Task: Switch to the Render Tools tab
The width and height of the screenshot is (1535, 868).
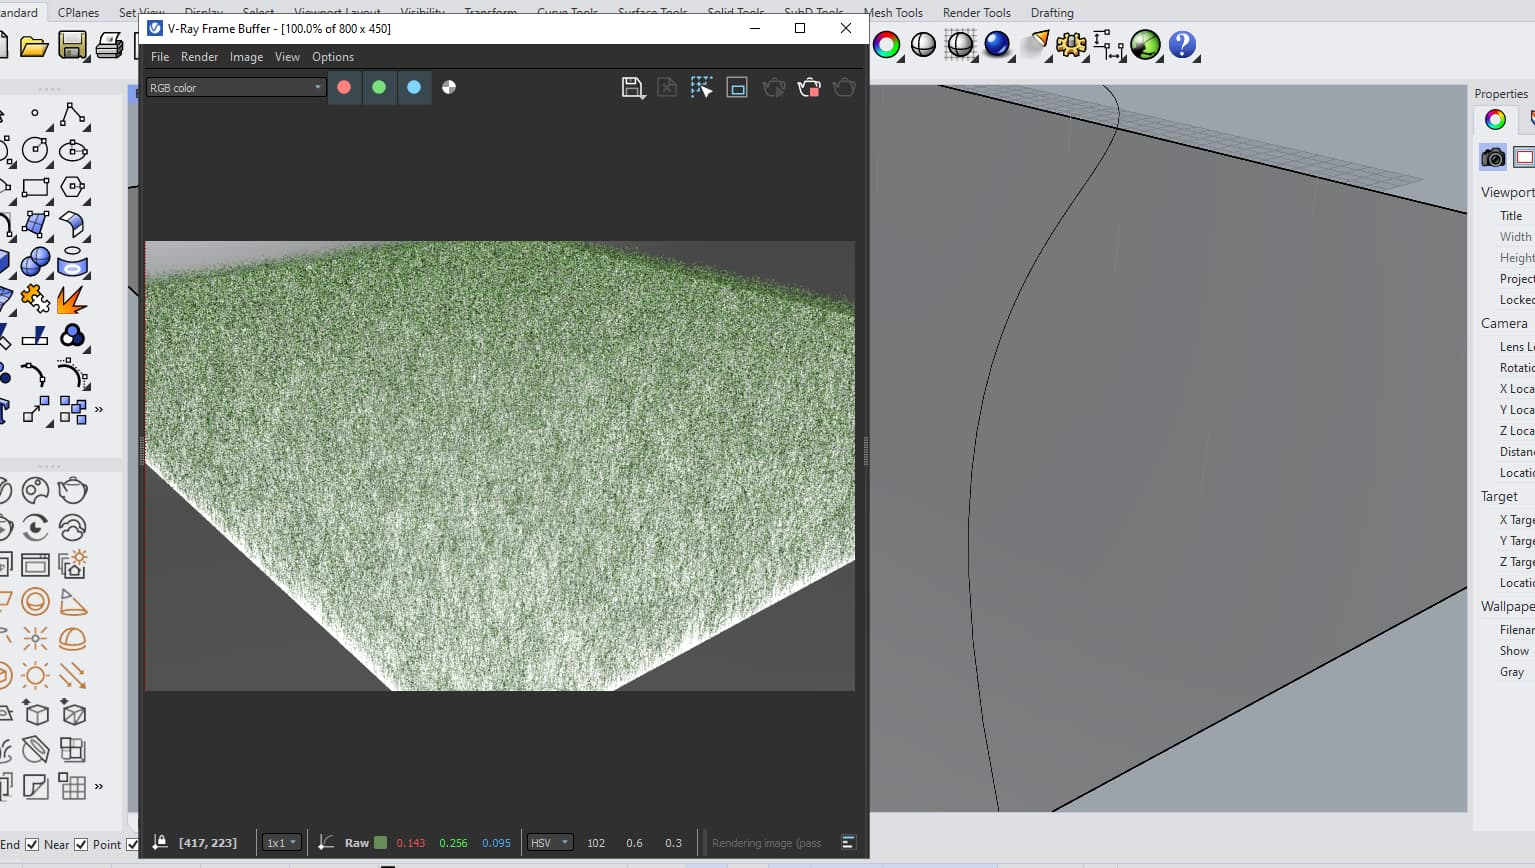Action: point(976,12)
